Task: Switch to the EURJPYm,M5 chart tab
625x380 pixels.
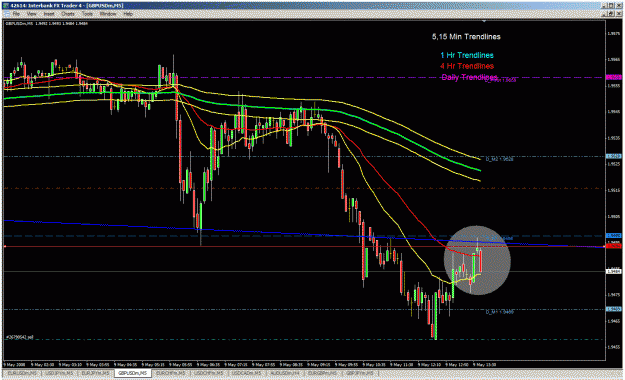Action: 95,373
